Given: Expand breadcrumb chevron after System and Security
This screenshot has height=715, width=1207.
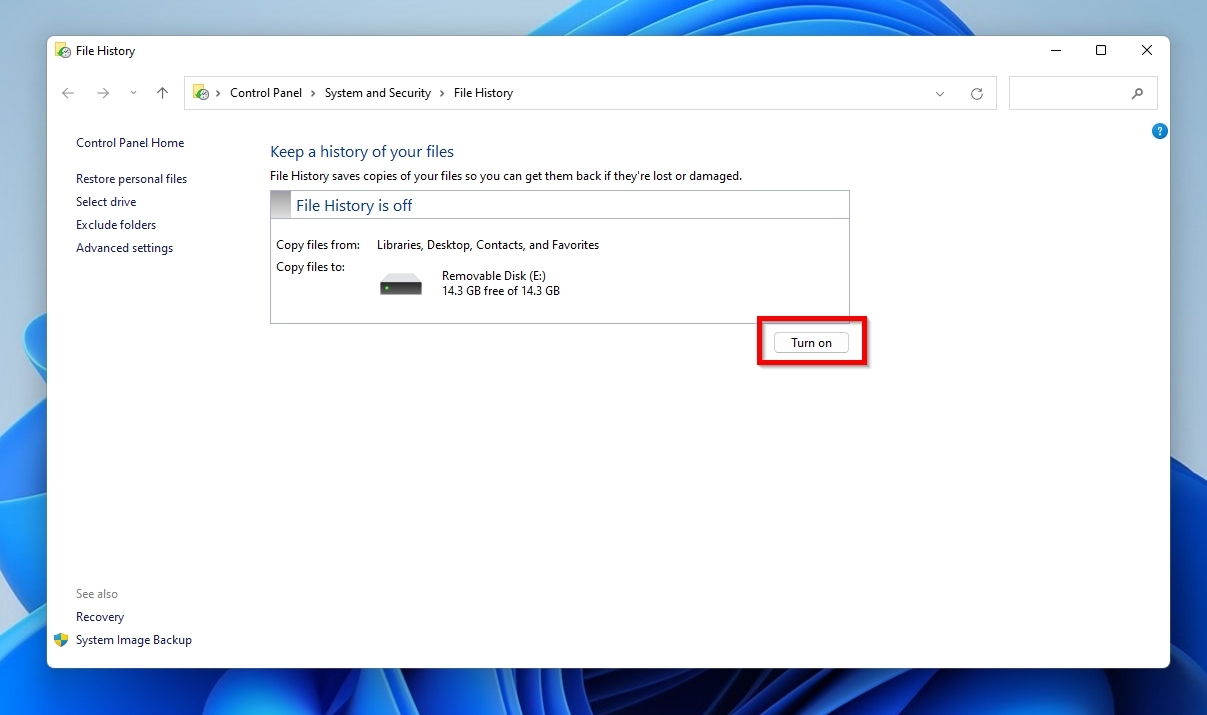Looking at the screenshot, I should click(x=442, y=93).
